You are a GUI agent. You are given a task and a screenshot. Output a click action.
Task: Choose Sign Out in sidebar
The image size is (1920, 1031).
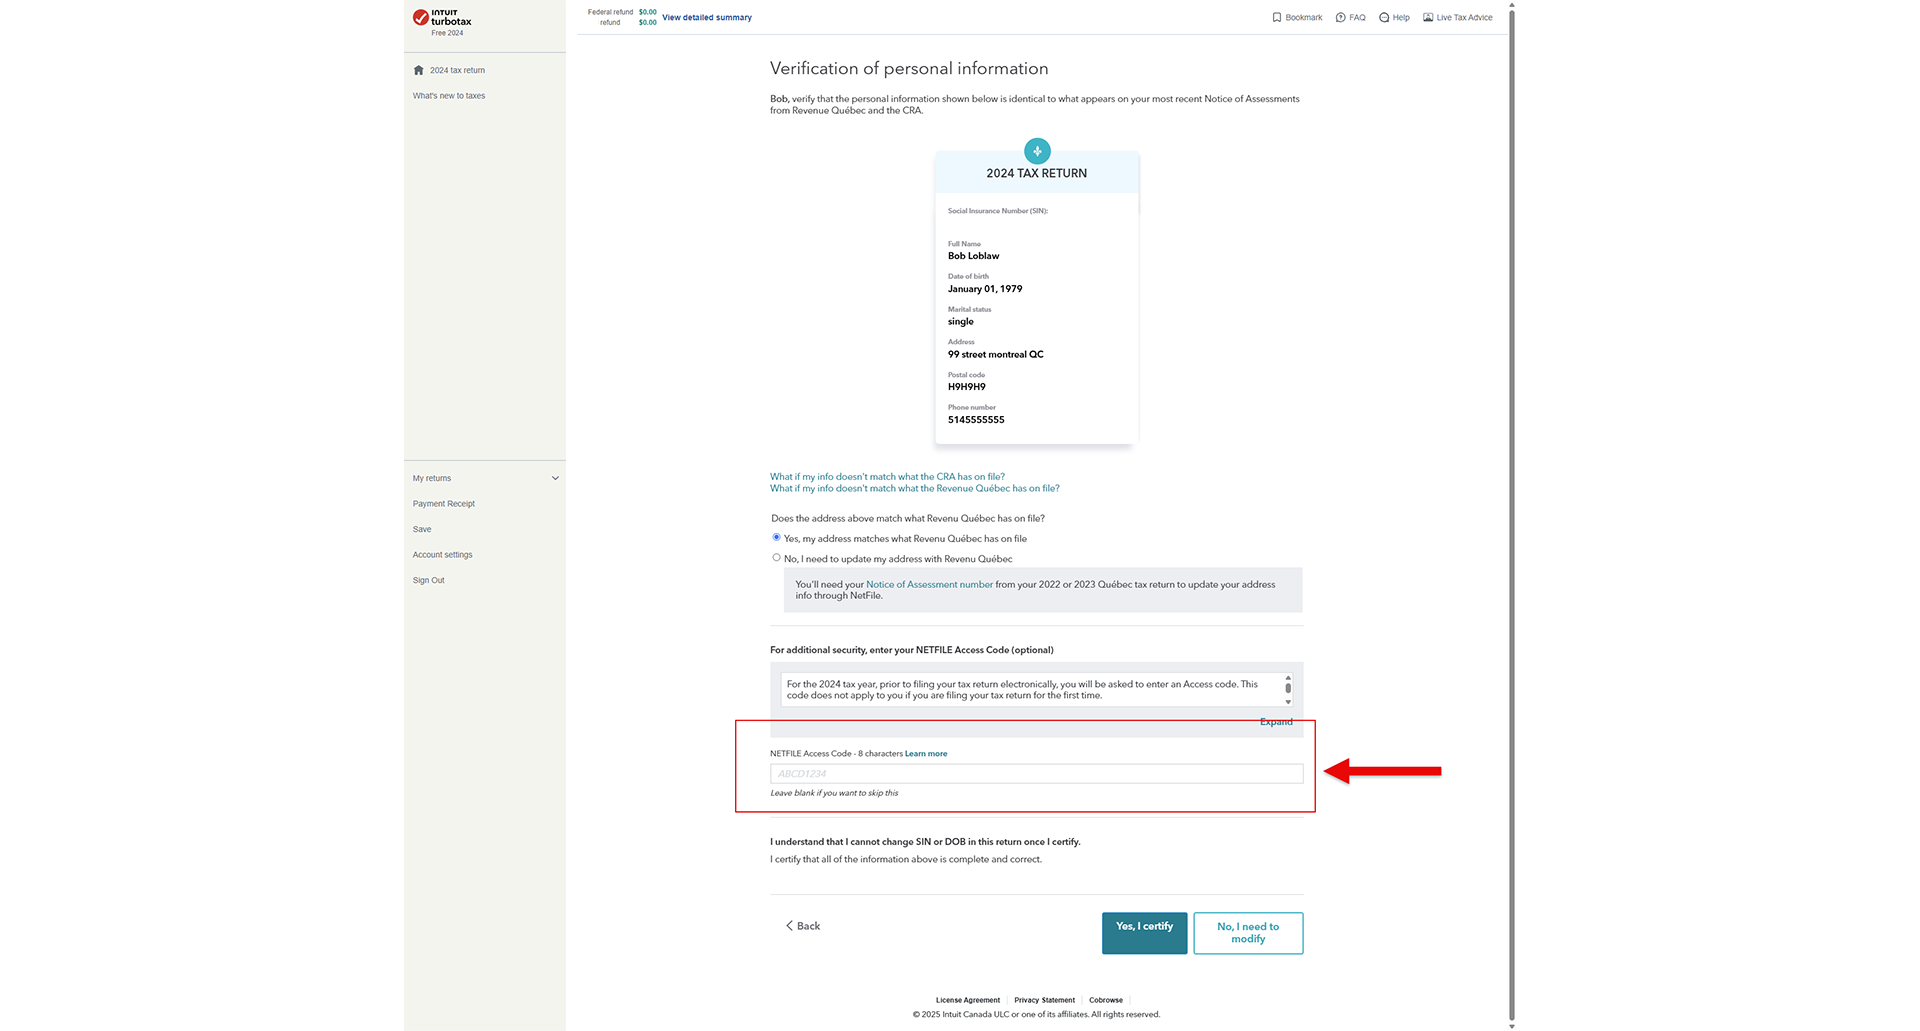point(429,580)
